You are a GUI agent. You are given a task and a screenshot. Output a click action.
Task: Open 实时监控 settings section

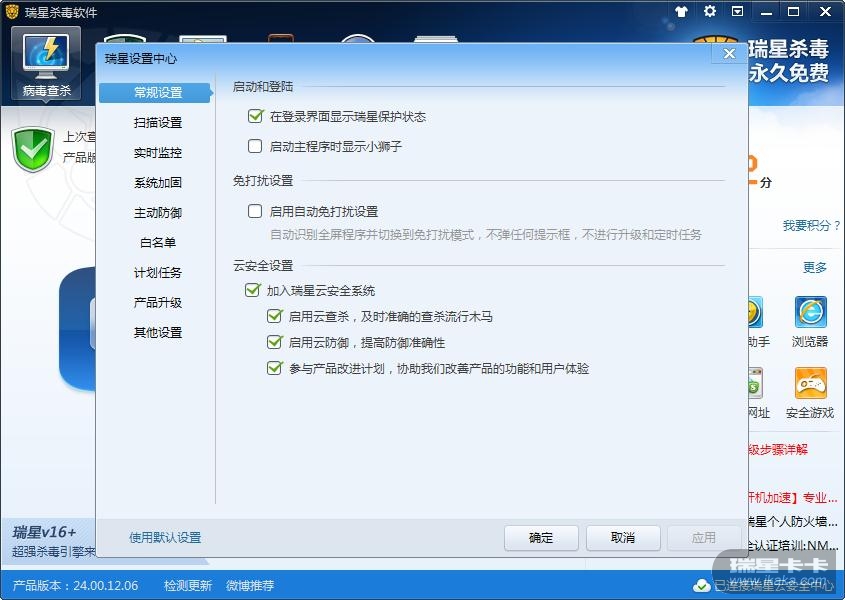coord(158,153)
